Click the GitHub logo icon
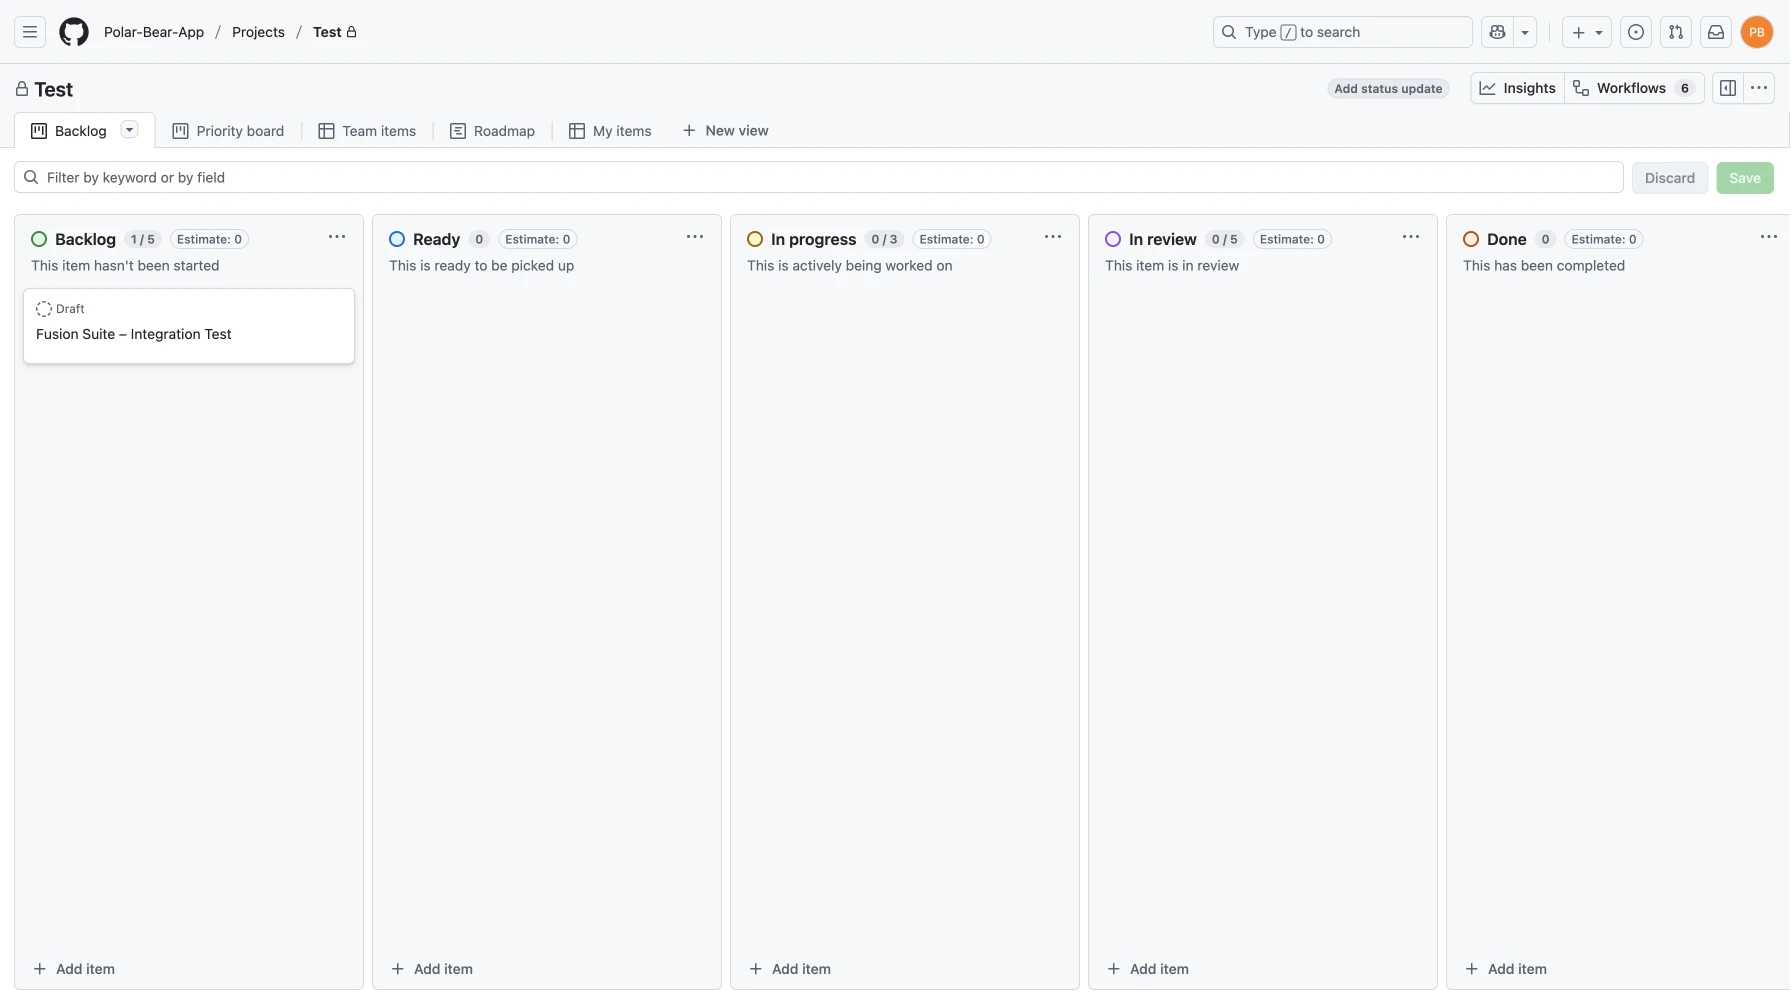1792x993 pixels. 73,32
